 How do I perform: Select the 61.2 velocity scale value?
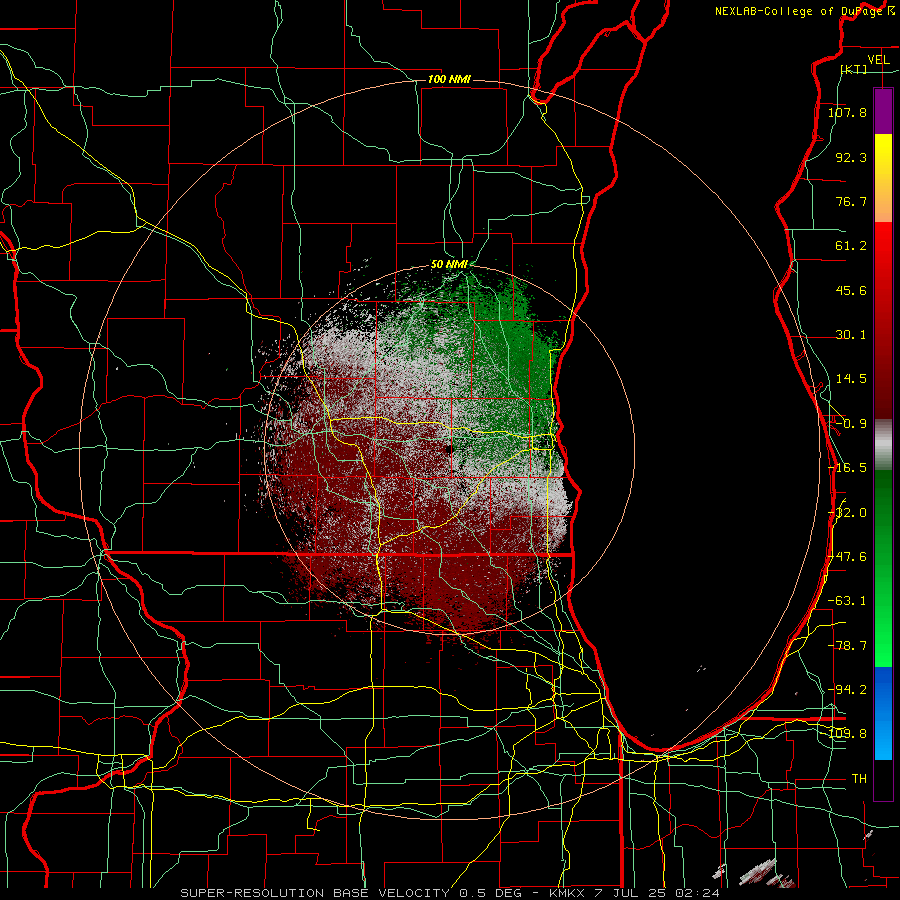(851, 246)
